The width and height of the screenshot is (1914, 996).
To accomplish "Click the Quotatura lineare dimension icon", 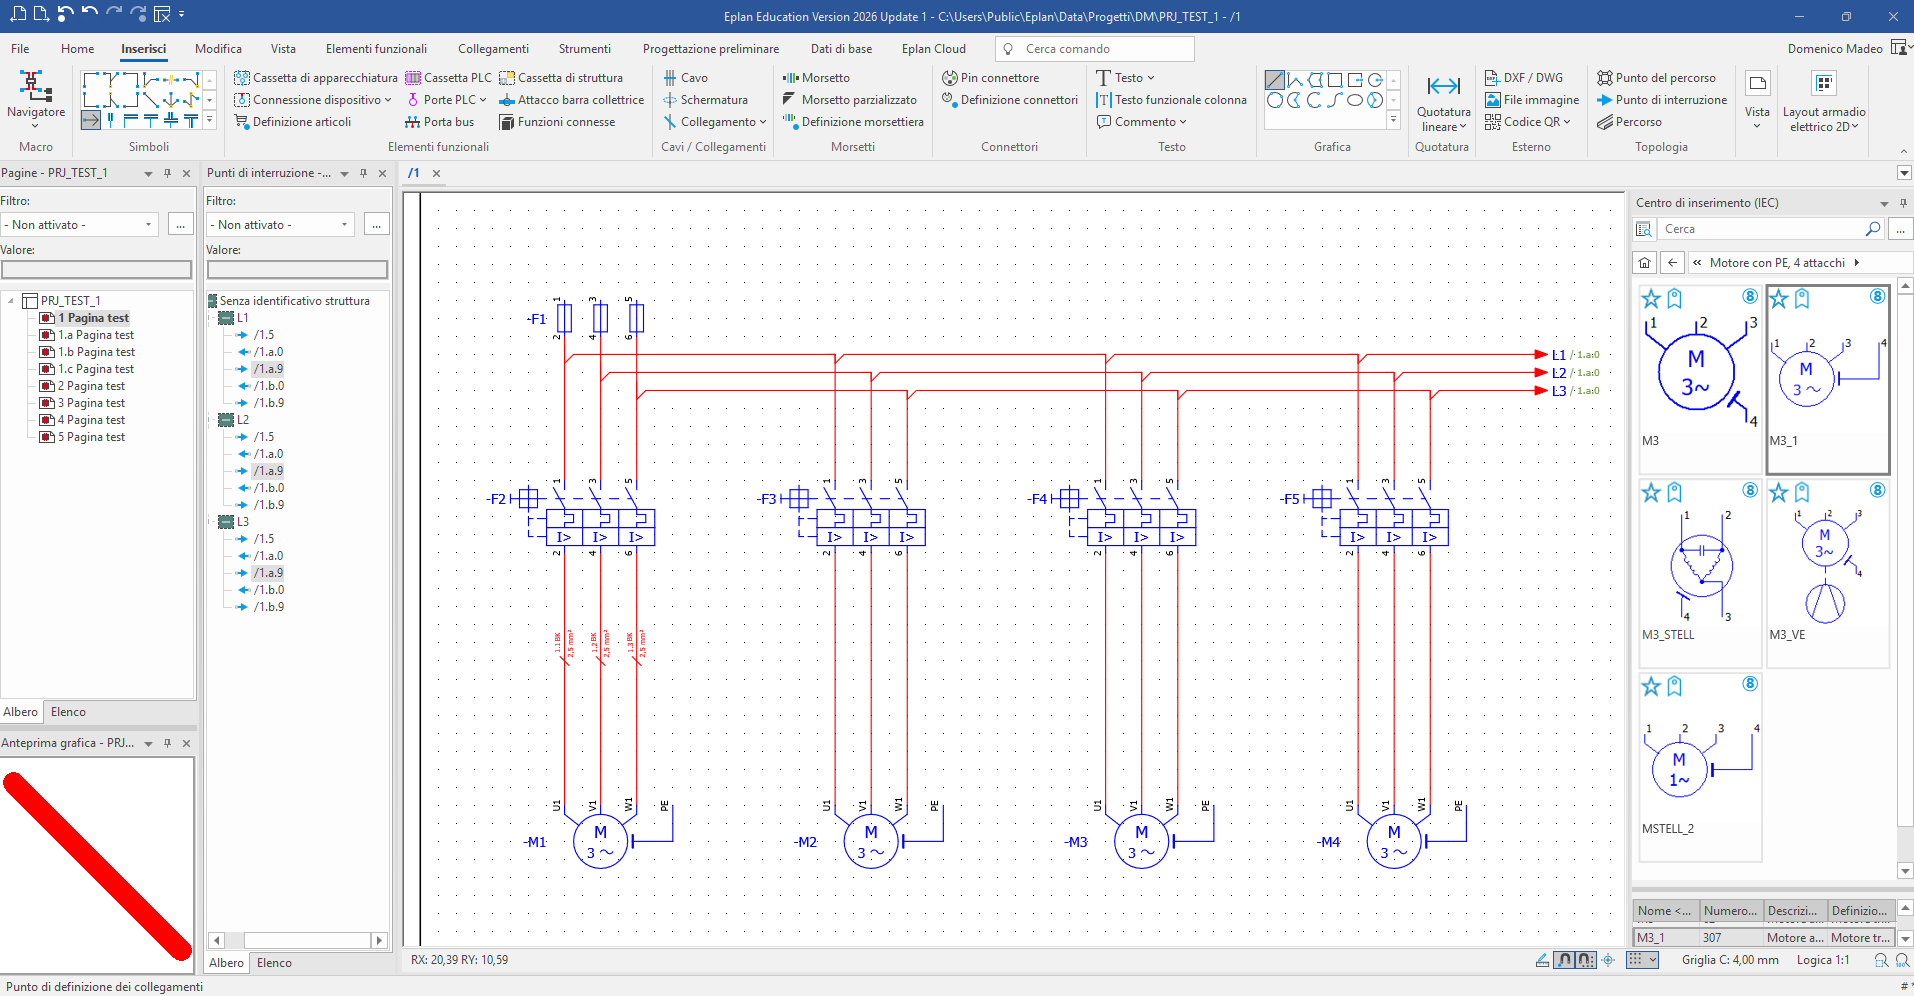I will (x=1443, y=87).
